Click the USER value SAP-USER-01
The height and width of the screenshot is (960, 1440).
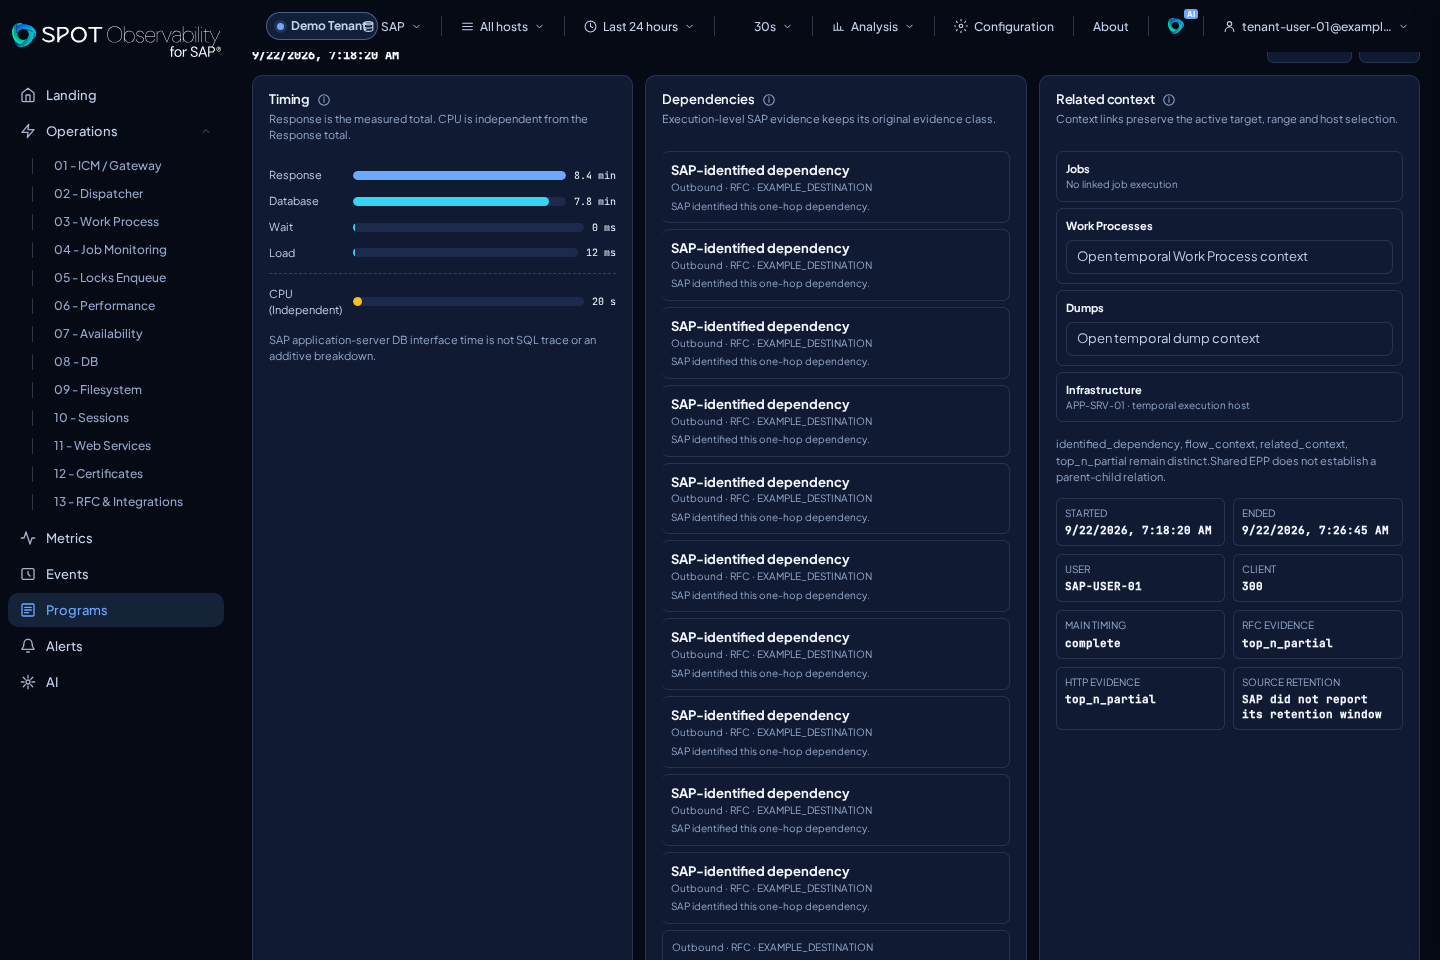[x=1103, y=587]
